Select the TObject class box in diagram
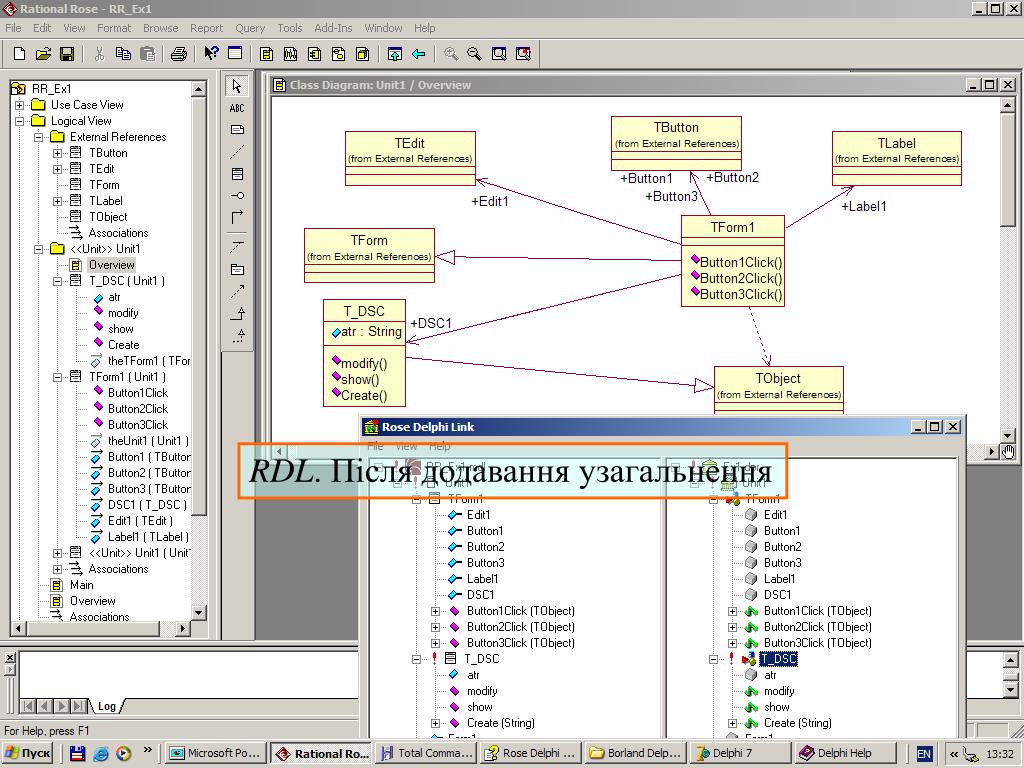 [778, 390]
